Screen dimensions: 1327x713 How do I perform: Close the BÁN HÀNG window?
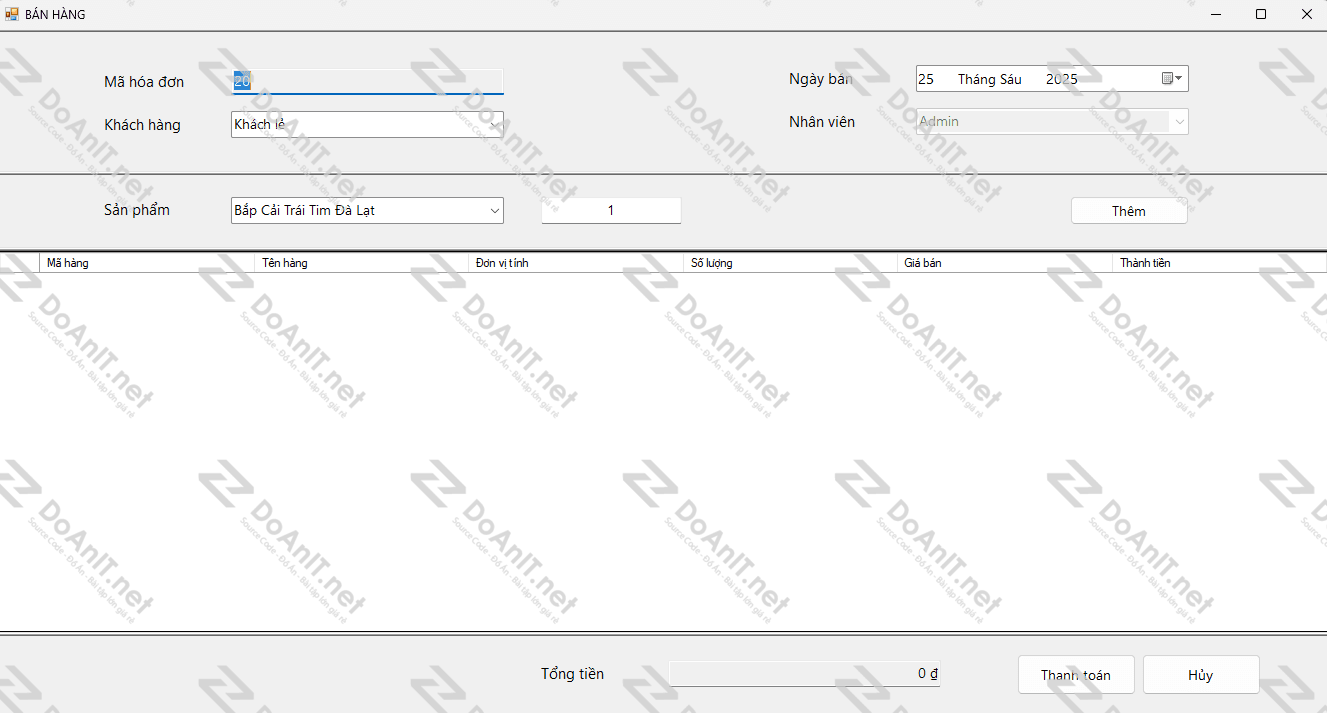point(1306,14)
